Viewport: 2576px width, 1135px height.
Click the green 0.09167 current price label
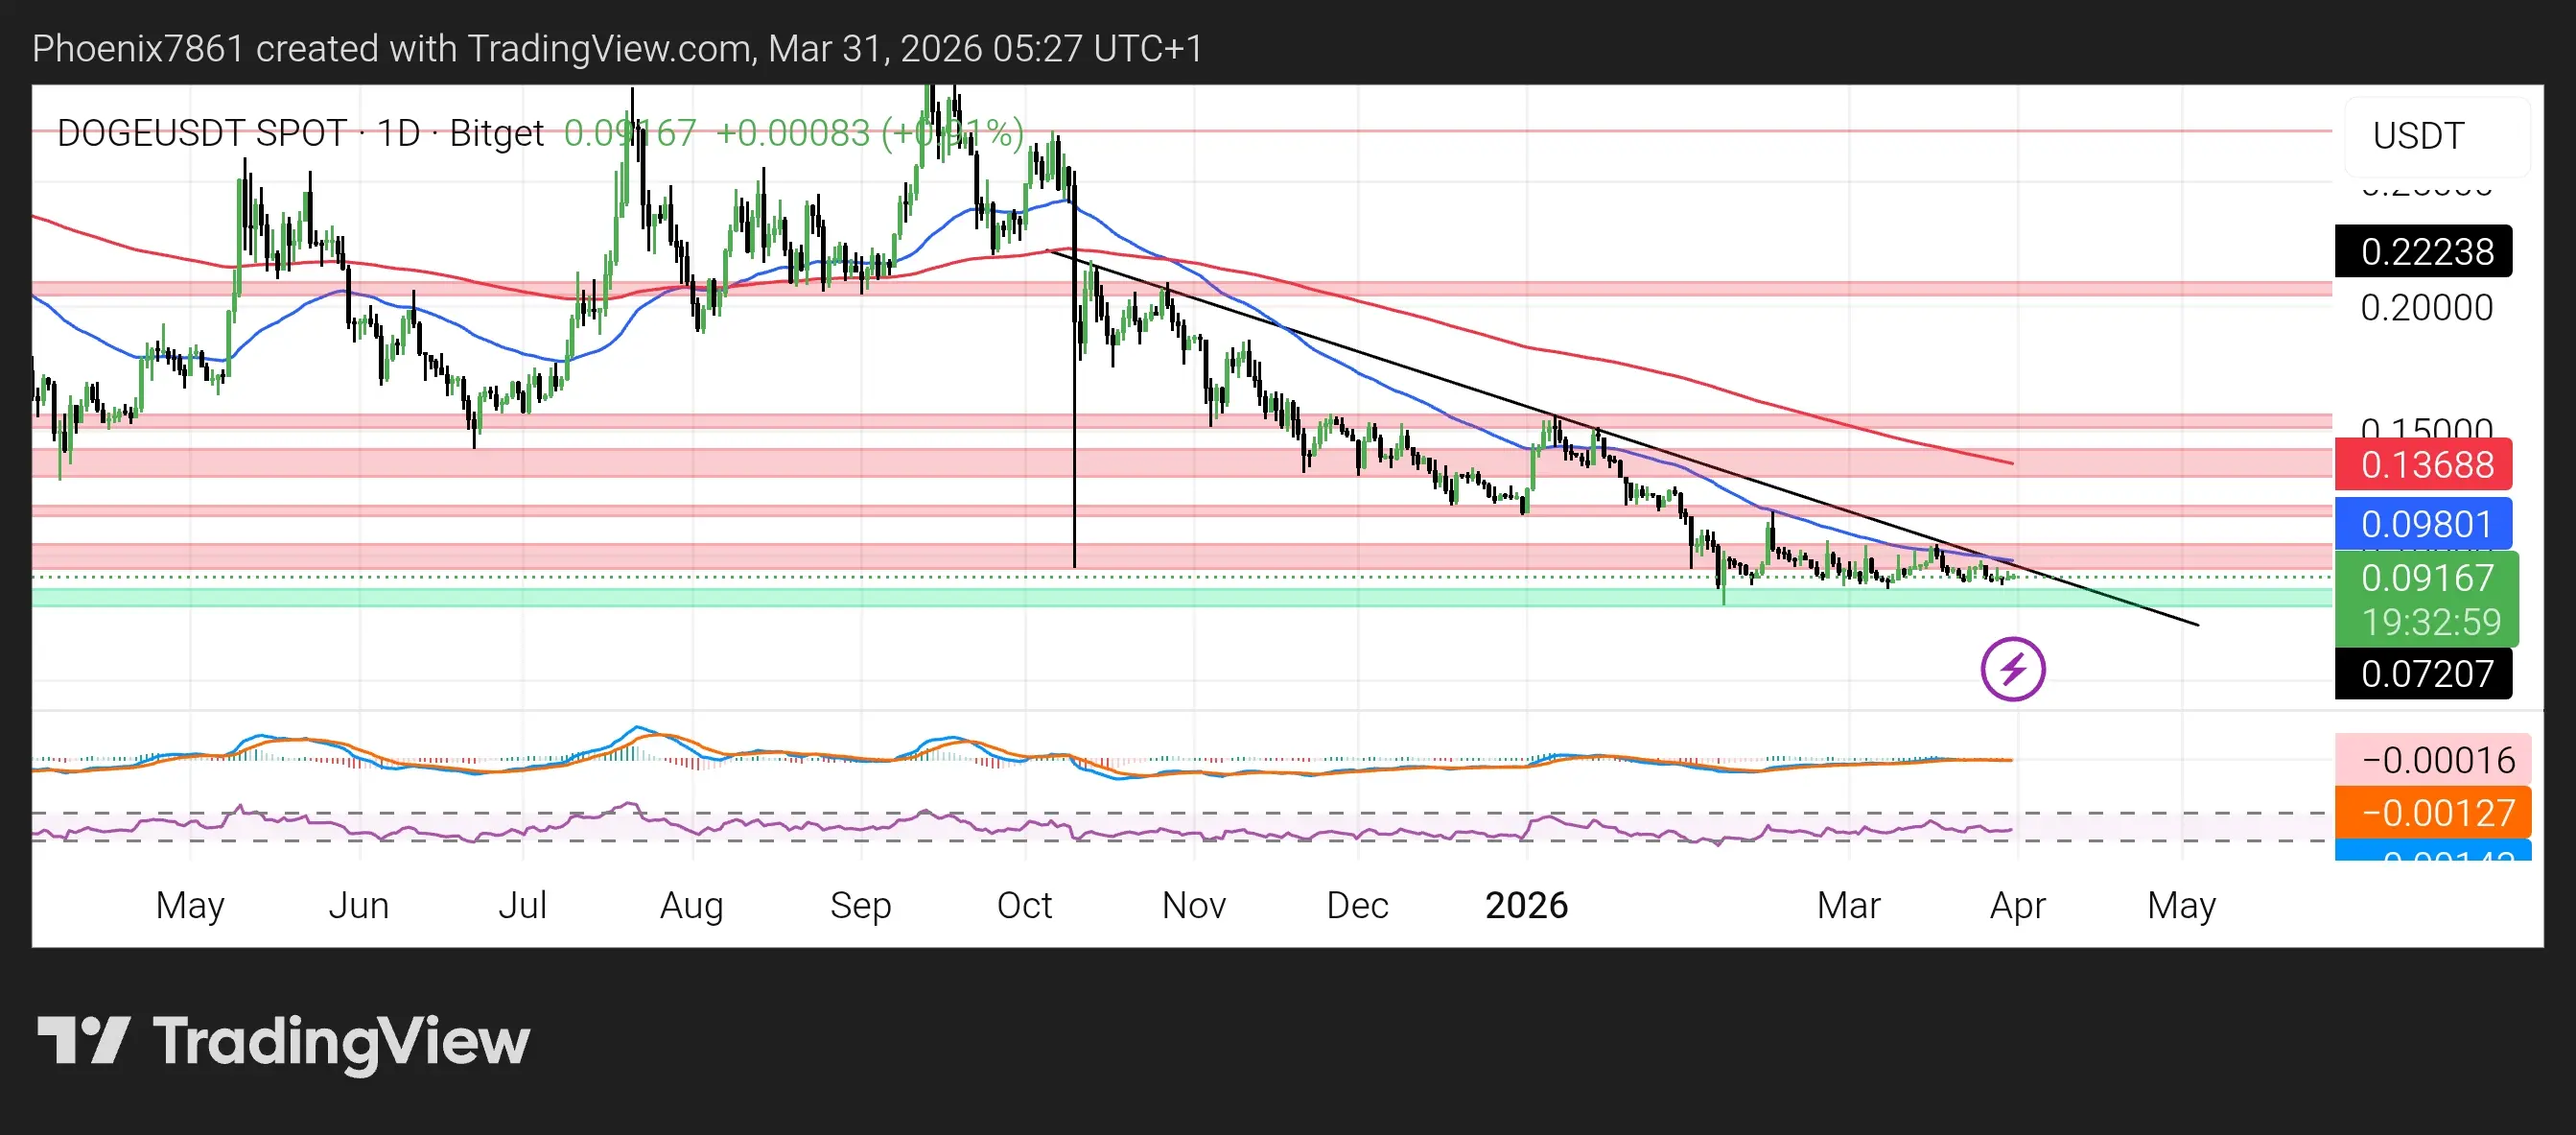coord(2426,578)
